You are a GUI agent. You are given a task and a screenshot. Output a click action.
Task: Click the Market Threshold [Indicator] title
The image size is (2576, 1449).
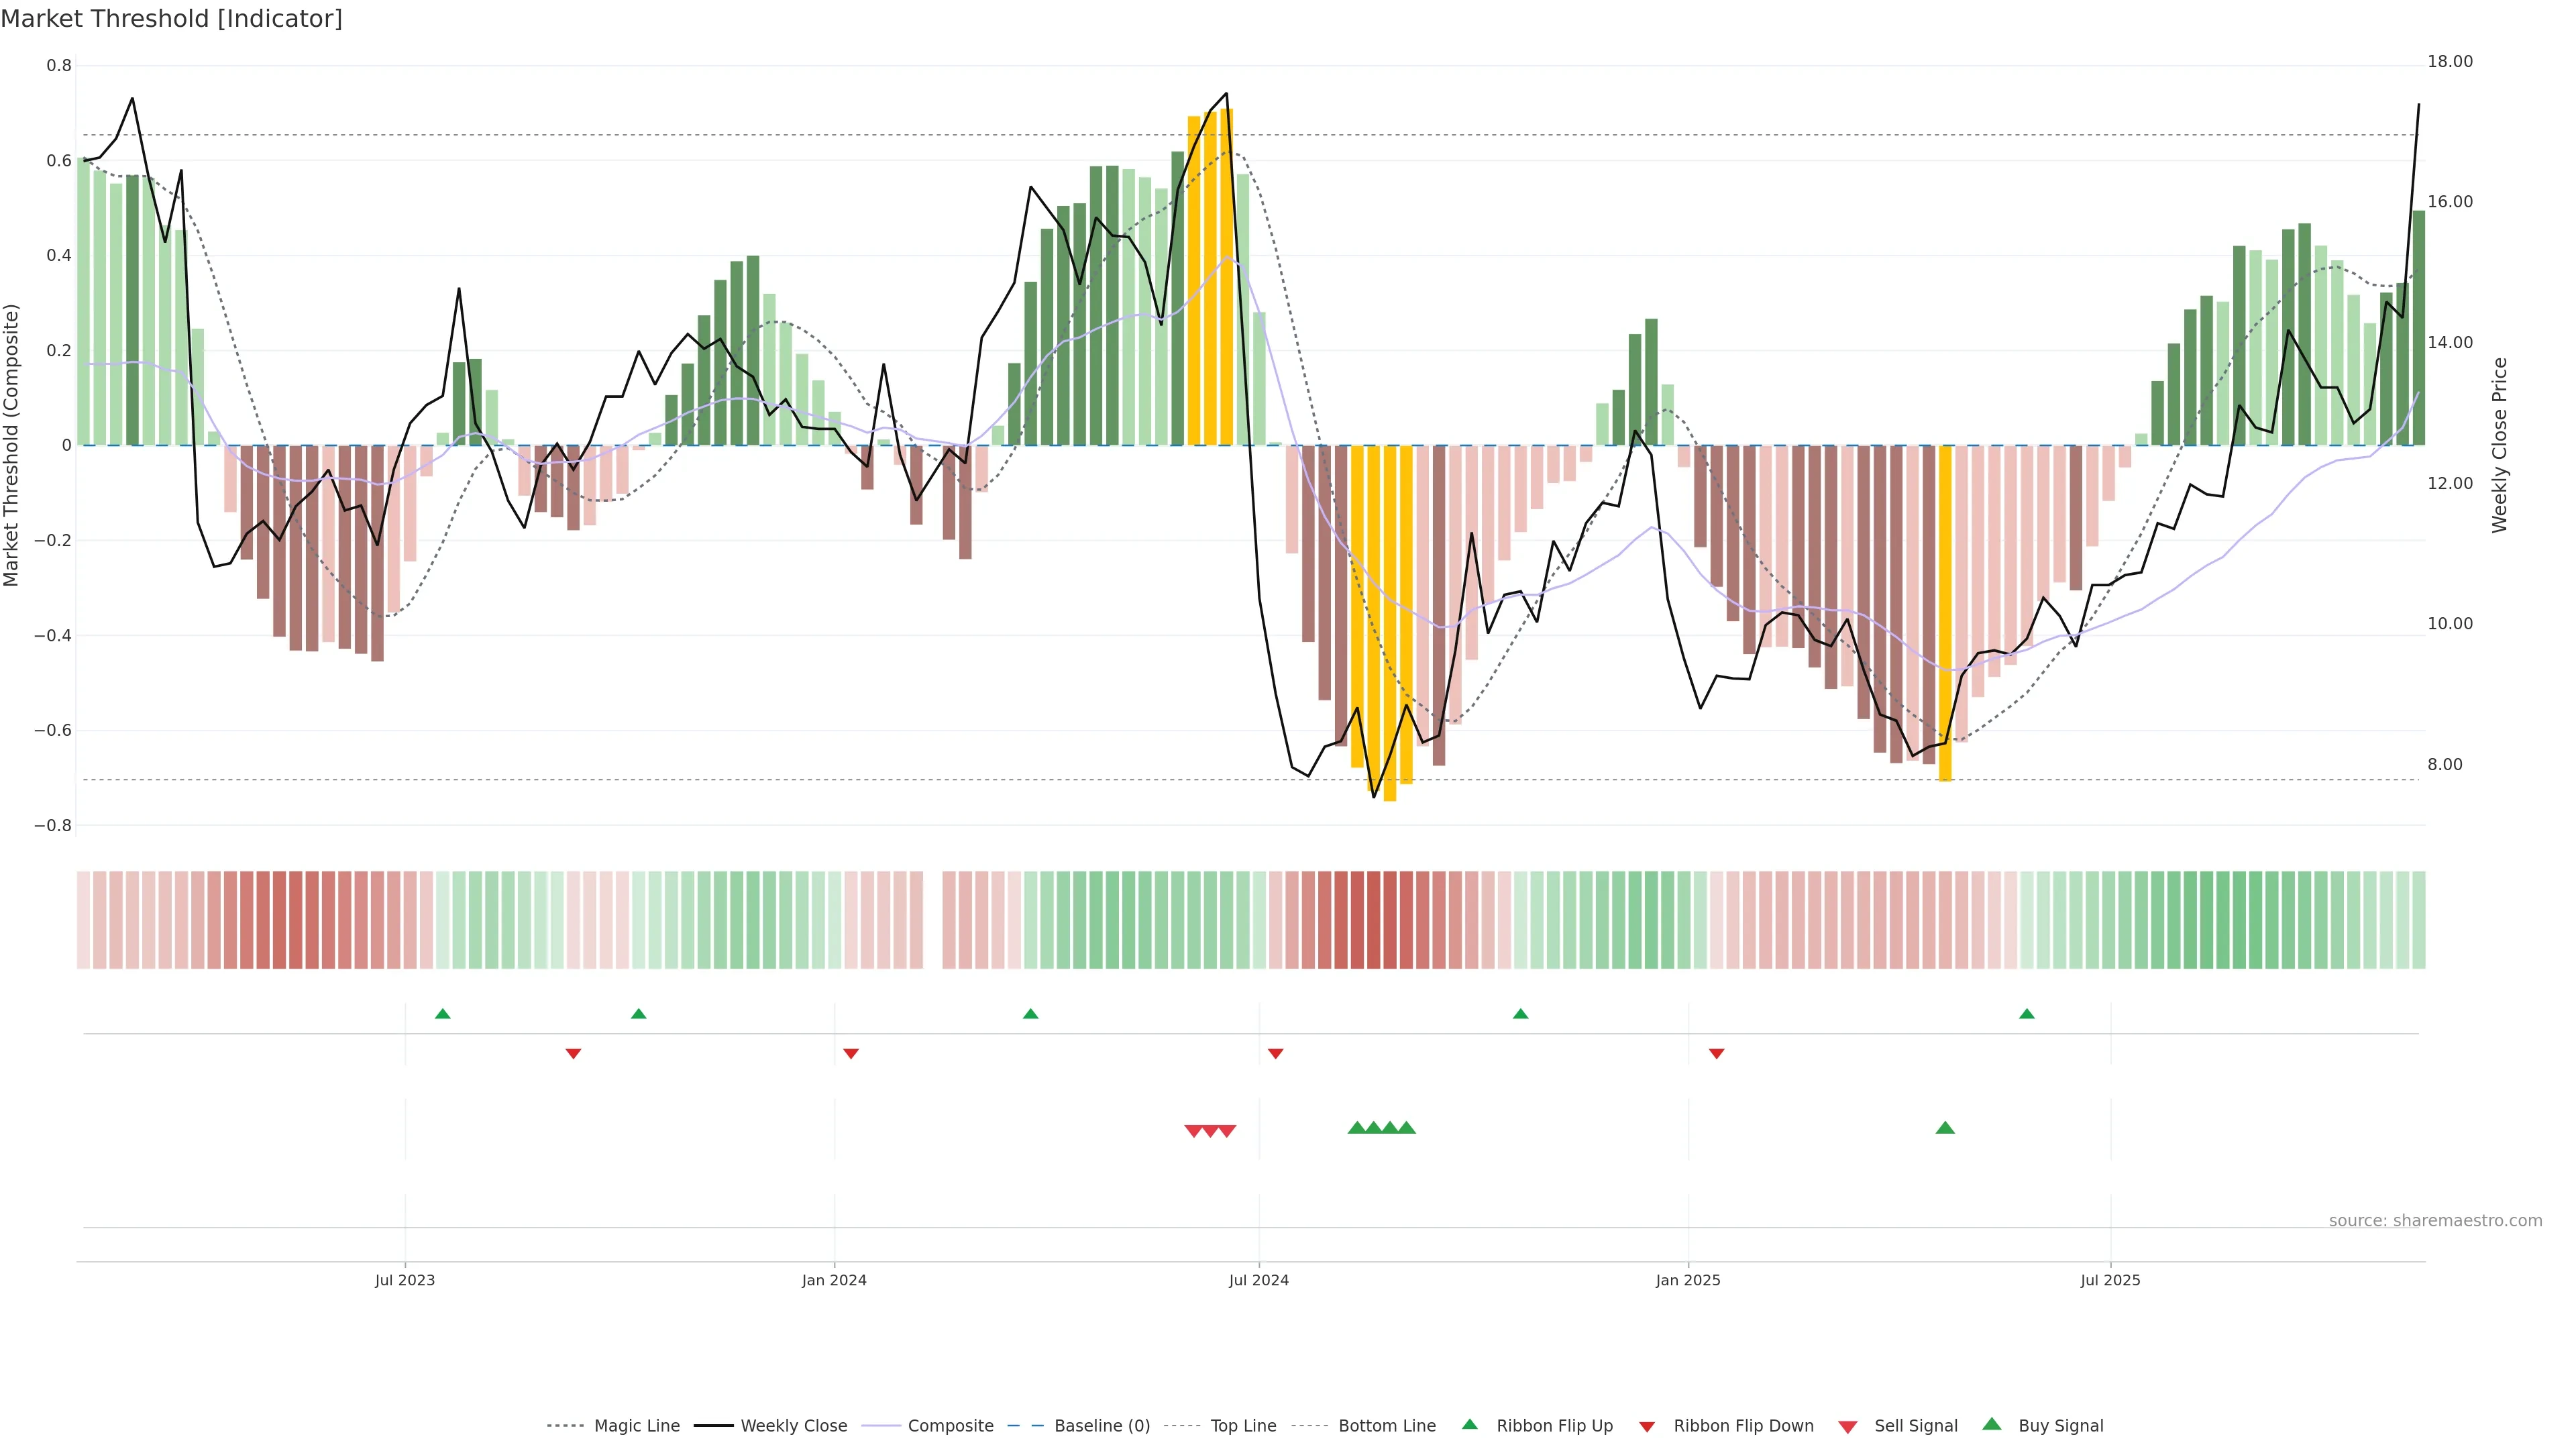(171, 18)
